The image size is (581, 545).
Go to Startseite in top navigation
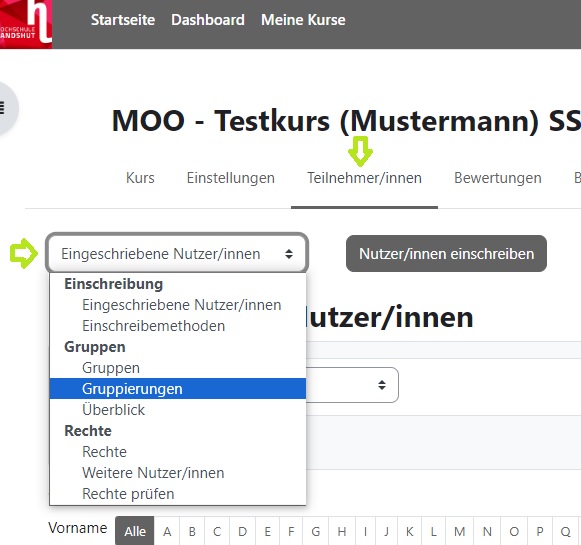123,20
